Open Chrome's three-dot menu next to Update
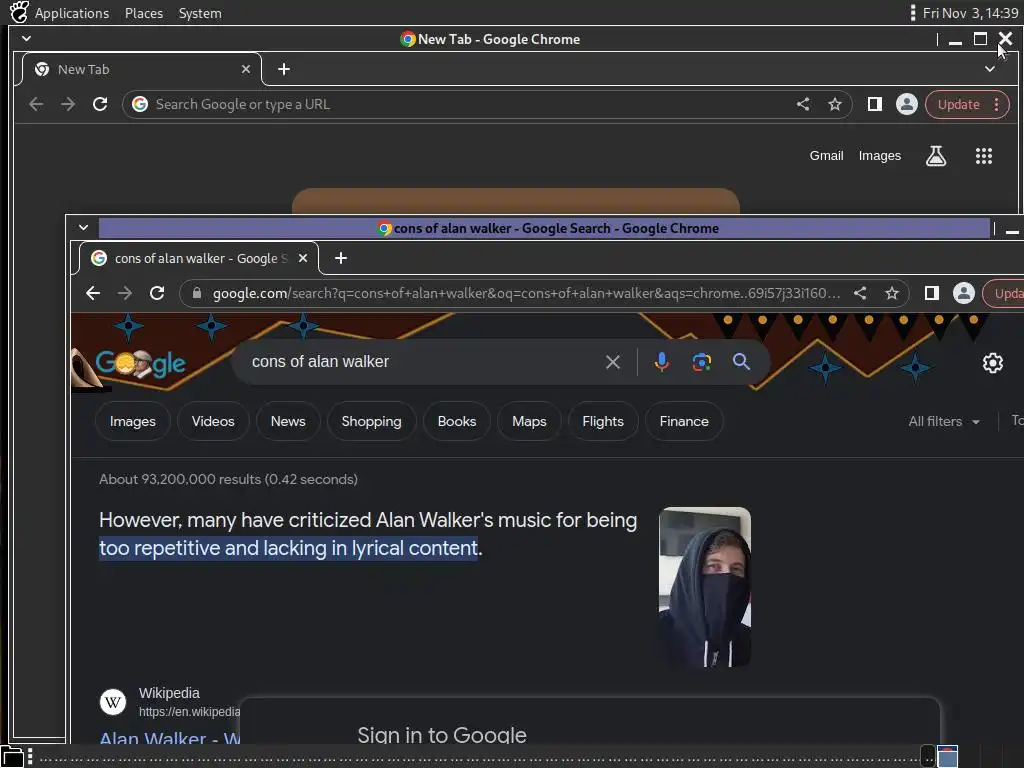Screen dimensions: 1024x768 pyautogui.click(x=996, y=104)
